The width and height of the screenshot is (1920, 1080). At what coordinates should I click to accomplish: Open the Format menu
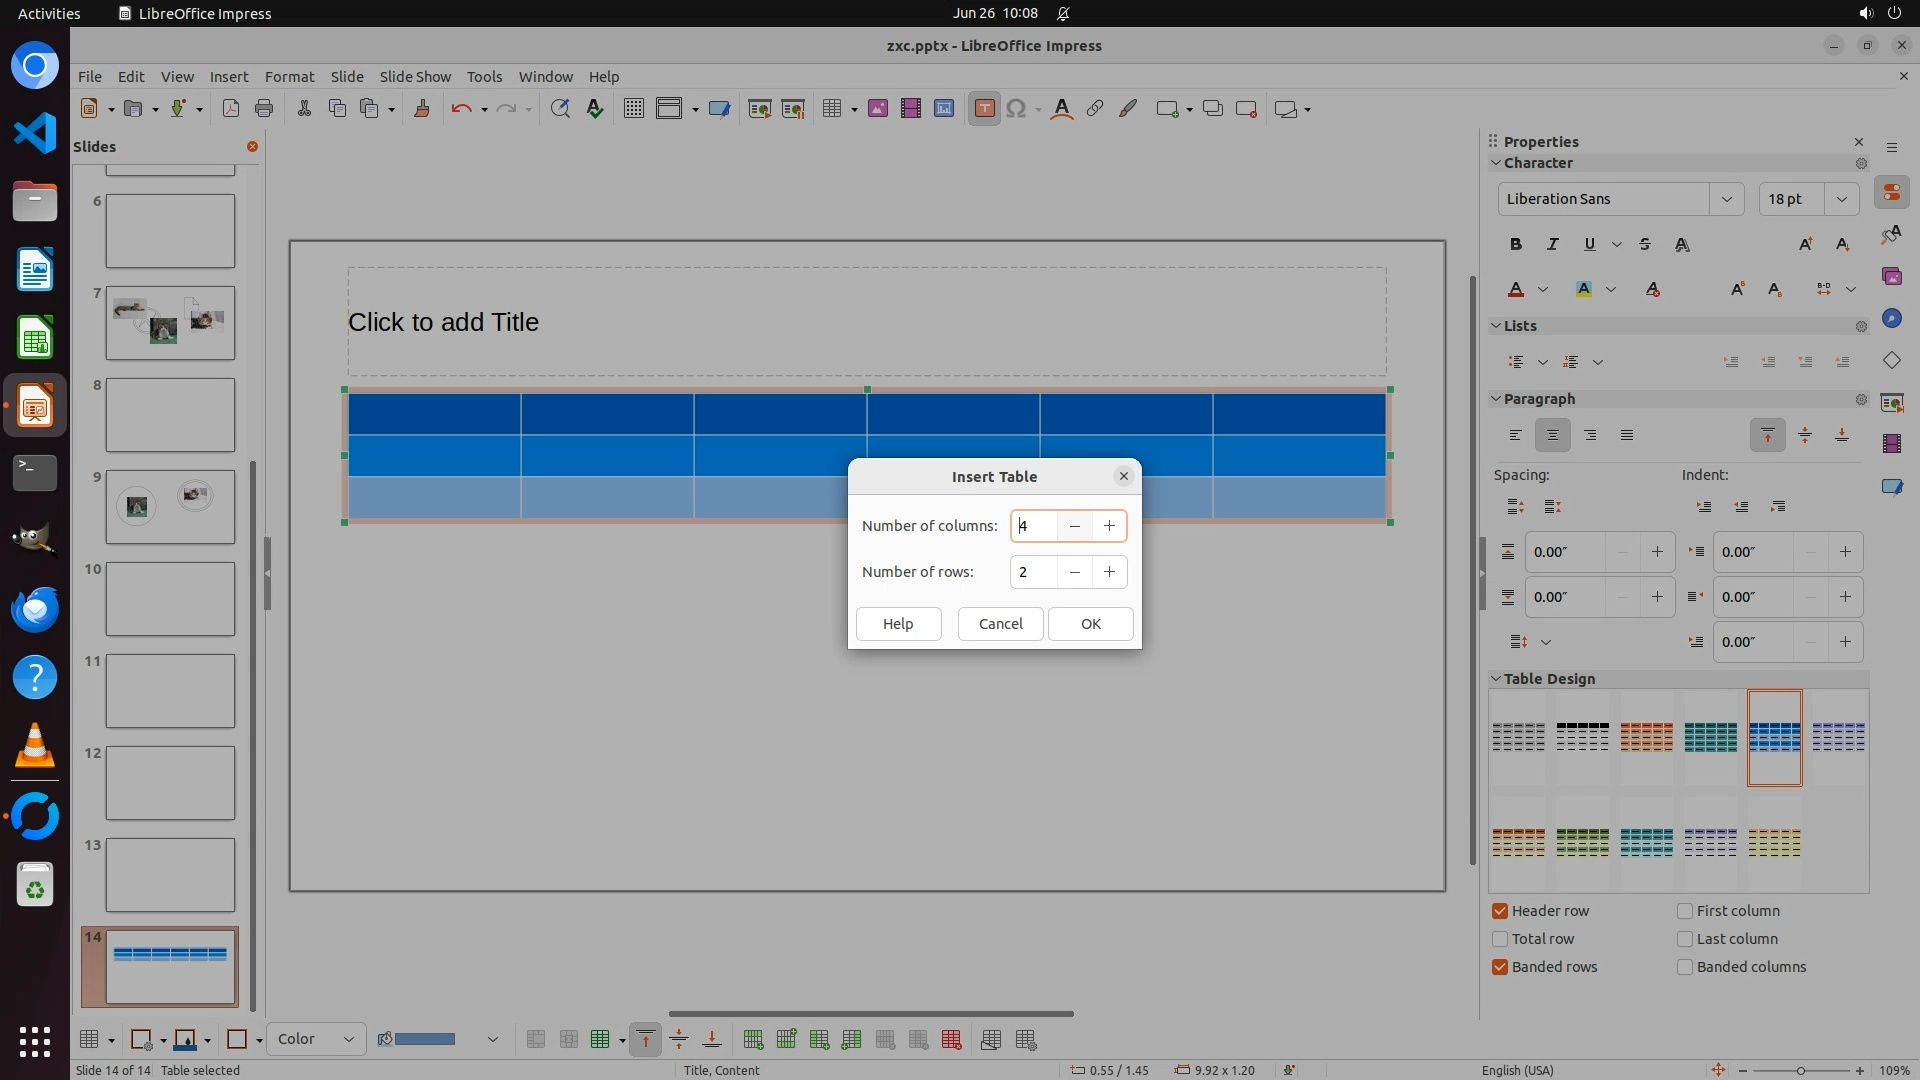289,76
